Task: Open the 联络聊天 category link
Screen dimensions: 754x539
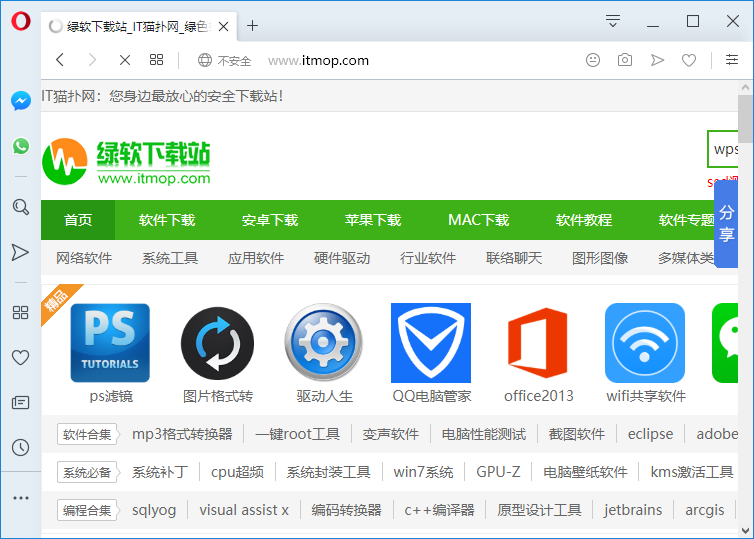Action: coord(514,258)
